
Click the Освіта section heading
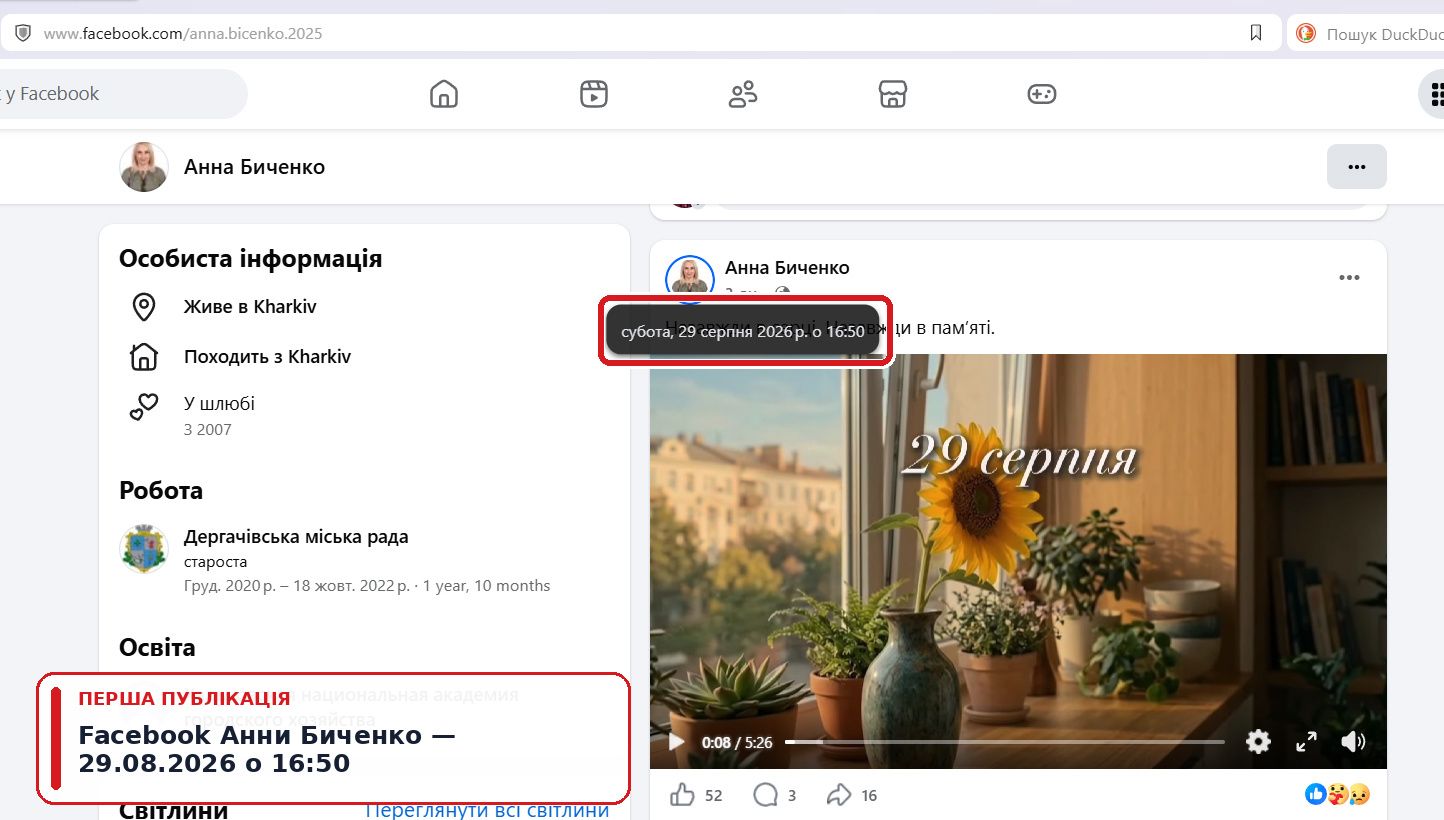(157, 648)
